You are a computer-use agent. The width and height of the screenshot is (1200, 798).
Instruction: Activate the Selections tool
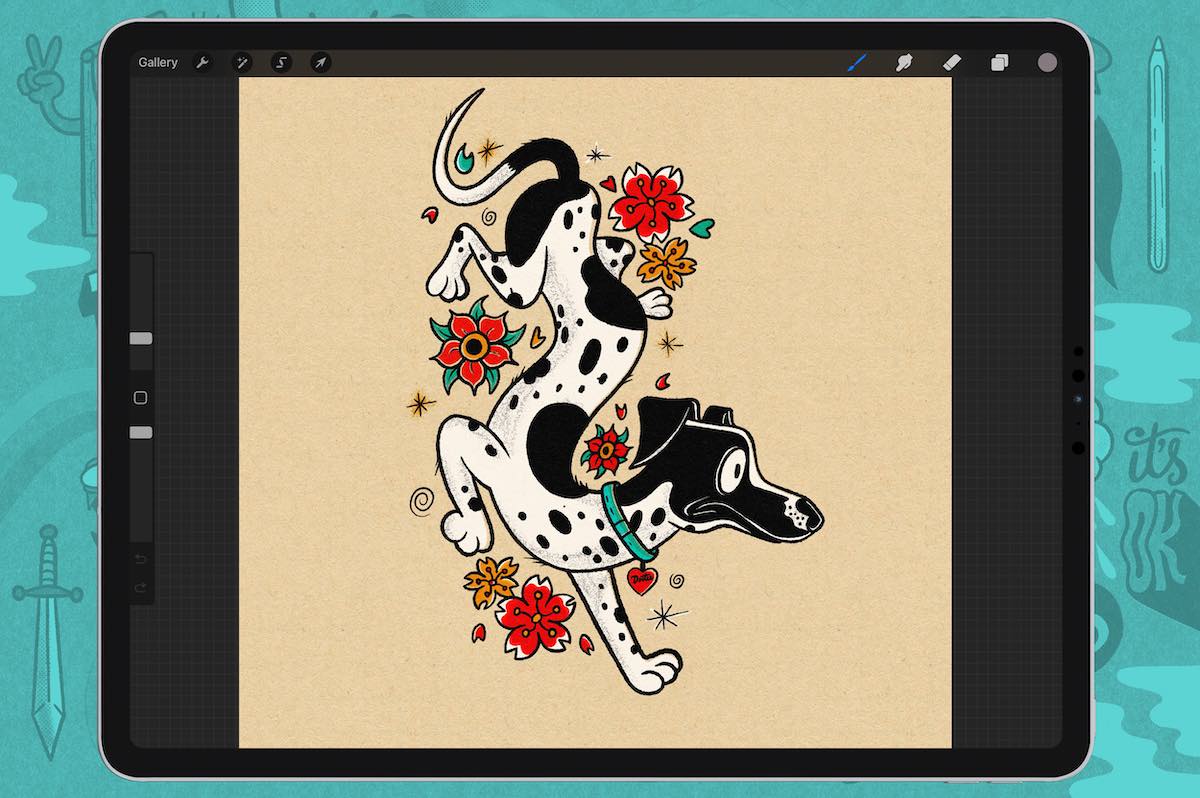tap(281, 62)
